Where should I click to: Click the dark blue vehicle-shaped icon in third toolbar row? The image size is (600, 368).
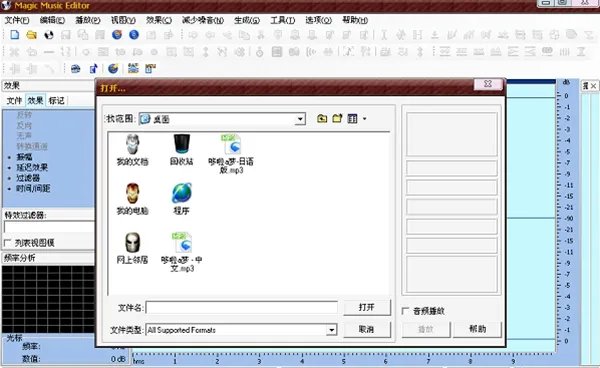(x=76, y=68)
